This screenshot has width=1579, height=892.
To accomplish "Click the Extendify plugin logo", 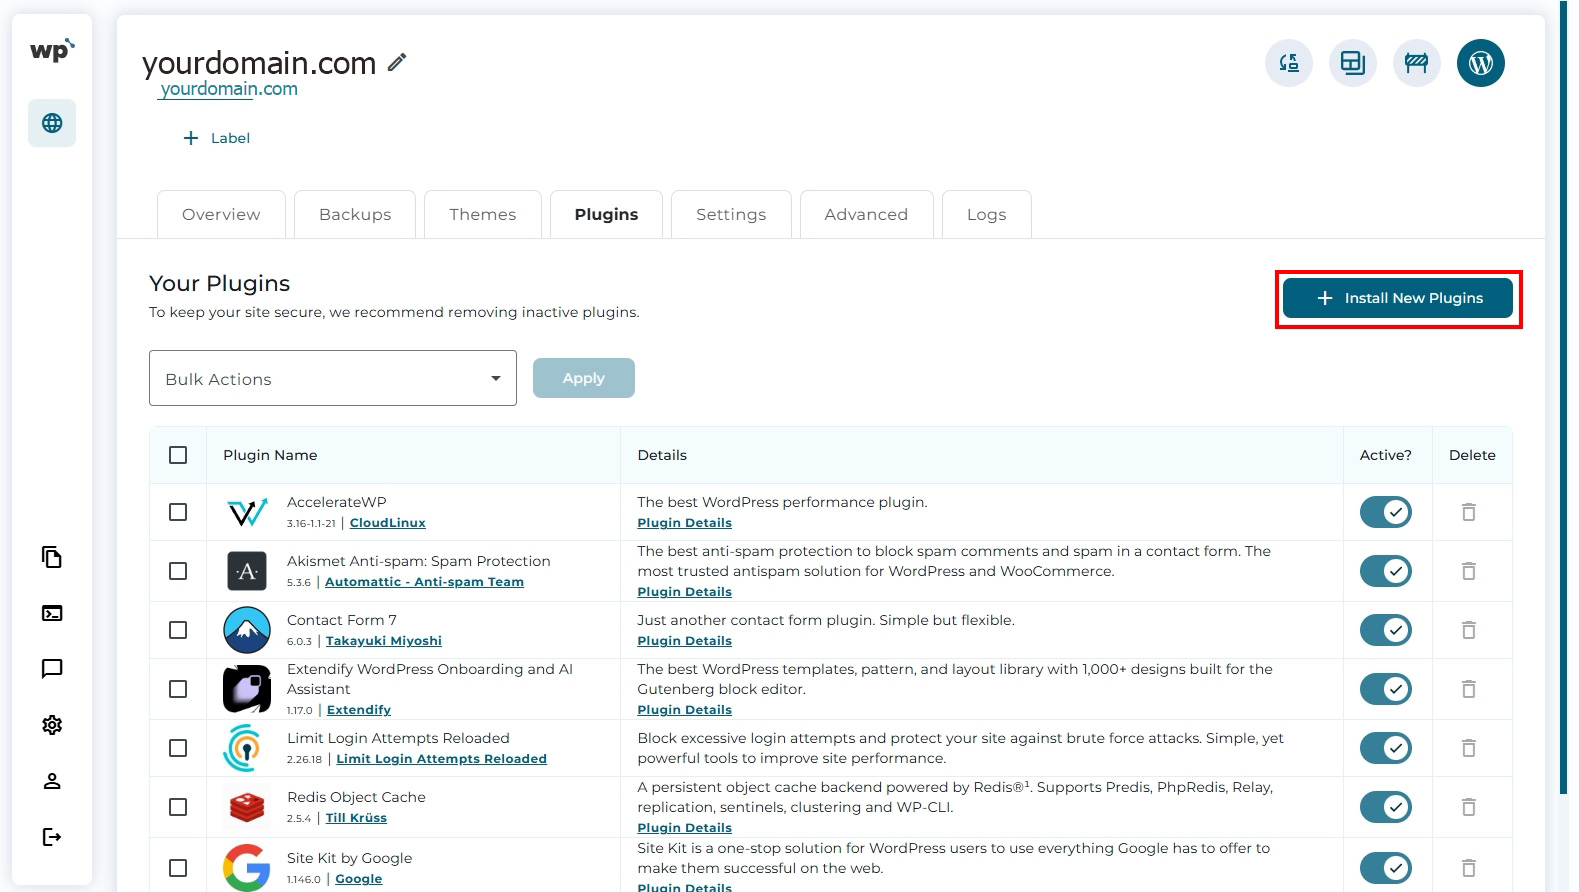I will click(x=247, y=689).
